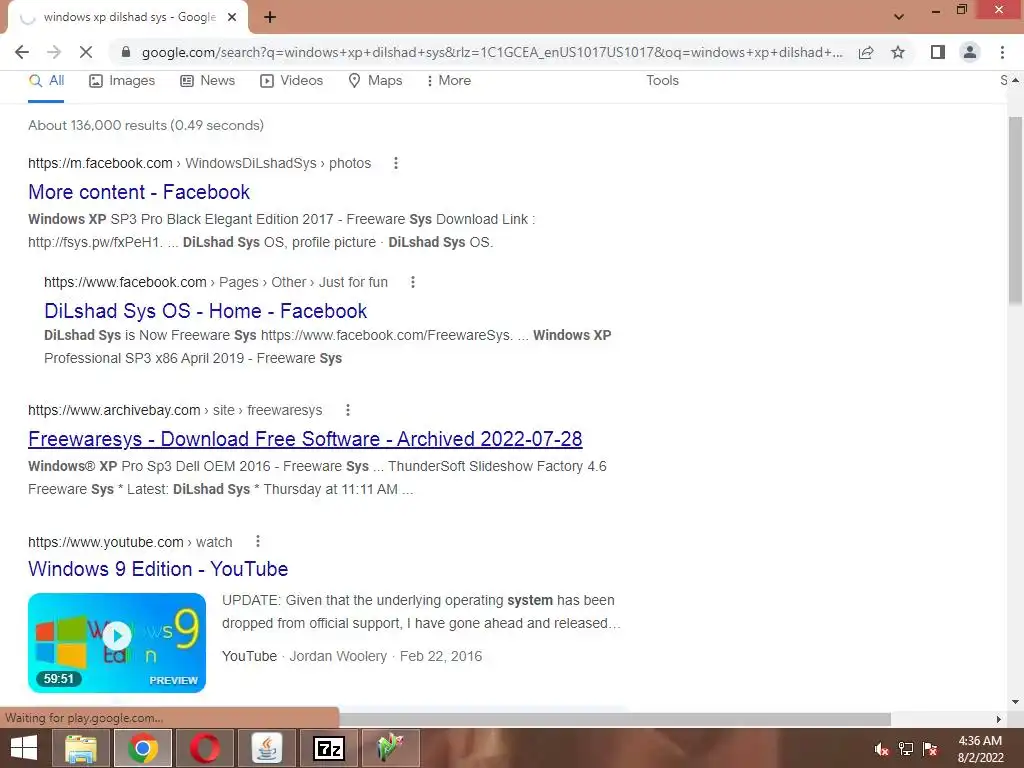Click horizontal scrollbar's right arrow

pos(999,719)
